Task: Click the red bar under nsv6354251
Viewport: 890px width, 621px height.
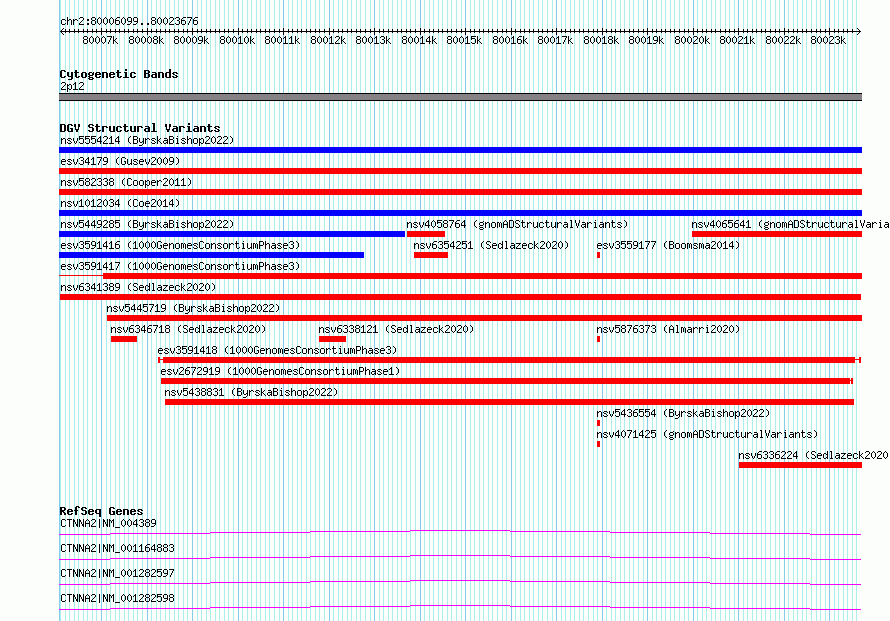Action: 431,255
